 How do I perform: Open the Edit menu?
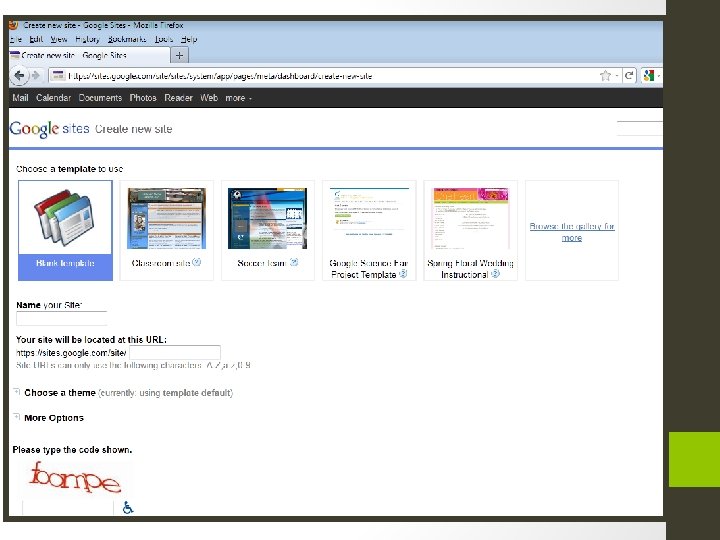36,39
